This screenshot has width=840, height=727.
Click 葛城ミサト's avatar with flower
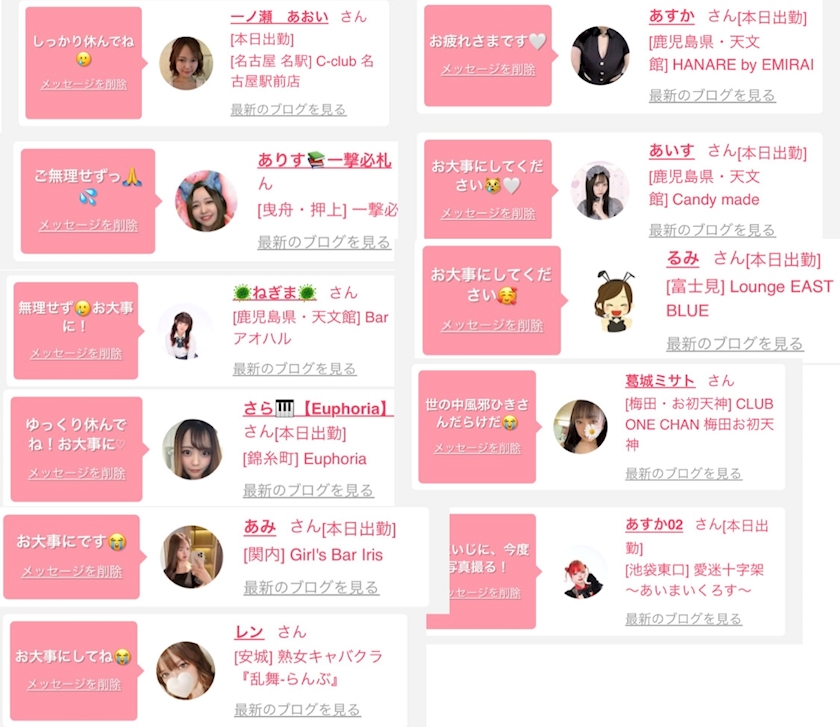pyautogui.click(x=580, y=426)
